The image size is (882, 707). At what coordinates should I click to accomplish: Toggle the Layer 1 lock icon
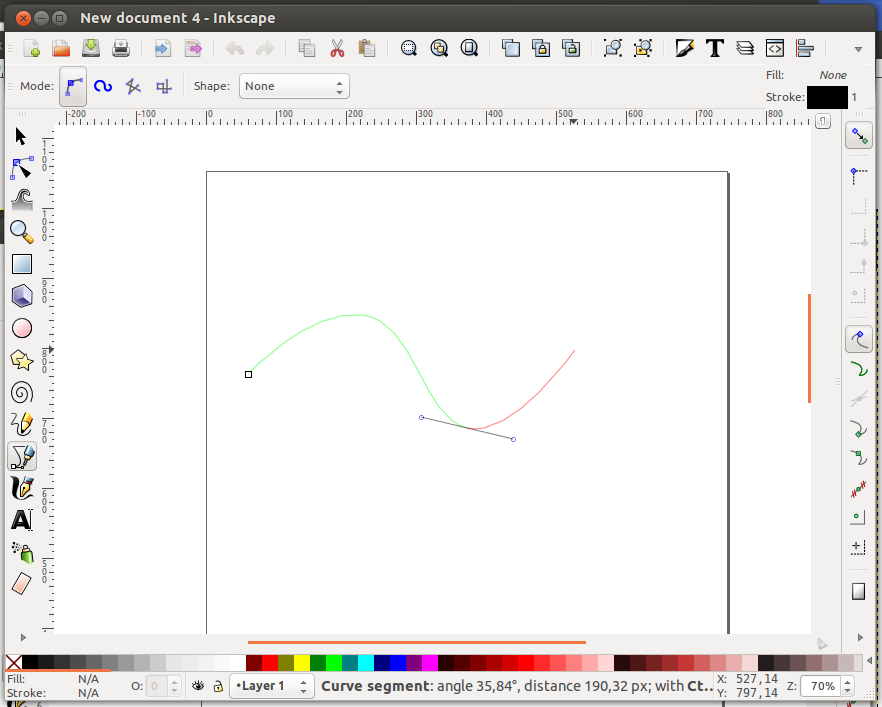[217, 686]
